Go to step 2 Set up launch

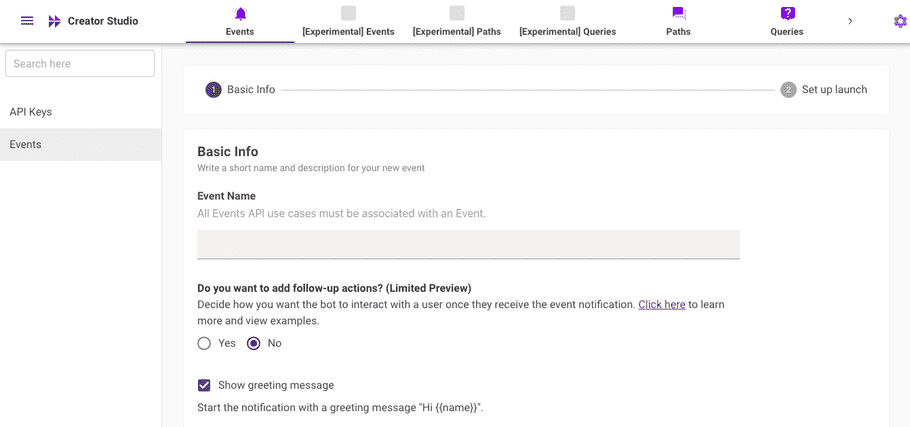tap(824, 90)
